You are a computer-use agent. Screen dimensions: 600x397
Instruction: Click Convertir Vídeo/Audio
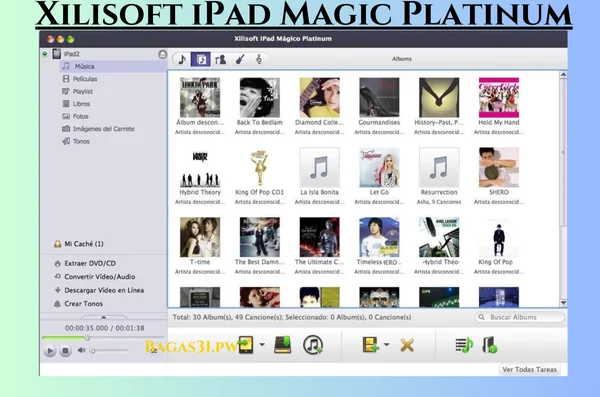click(99, 276)
